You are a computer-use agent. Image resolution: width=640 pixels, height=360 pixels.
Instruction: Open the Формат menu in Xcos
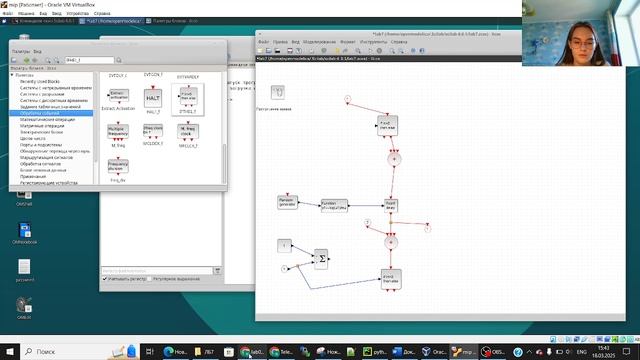(x=348, y=42)
